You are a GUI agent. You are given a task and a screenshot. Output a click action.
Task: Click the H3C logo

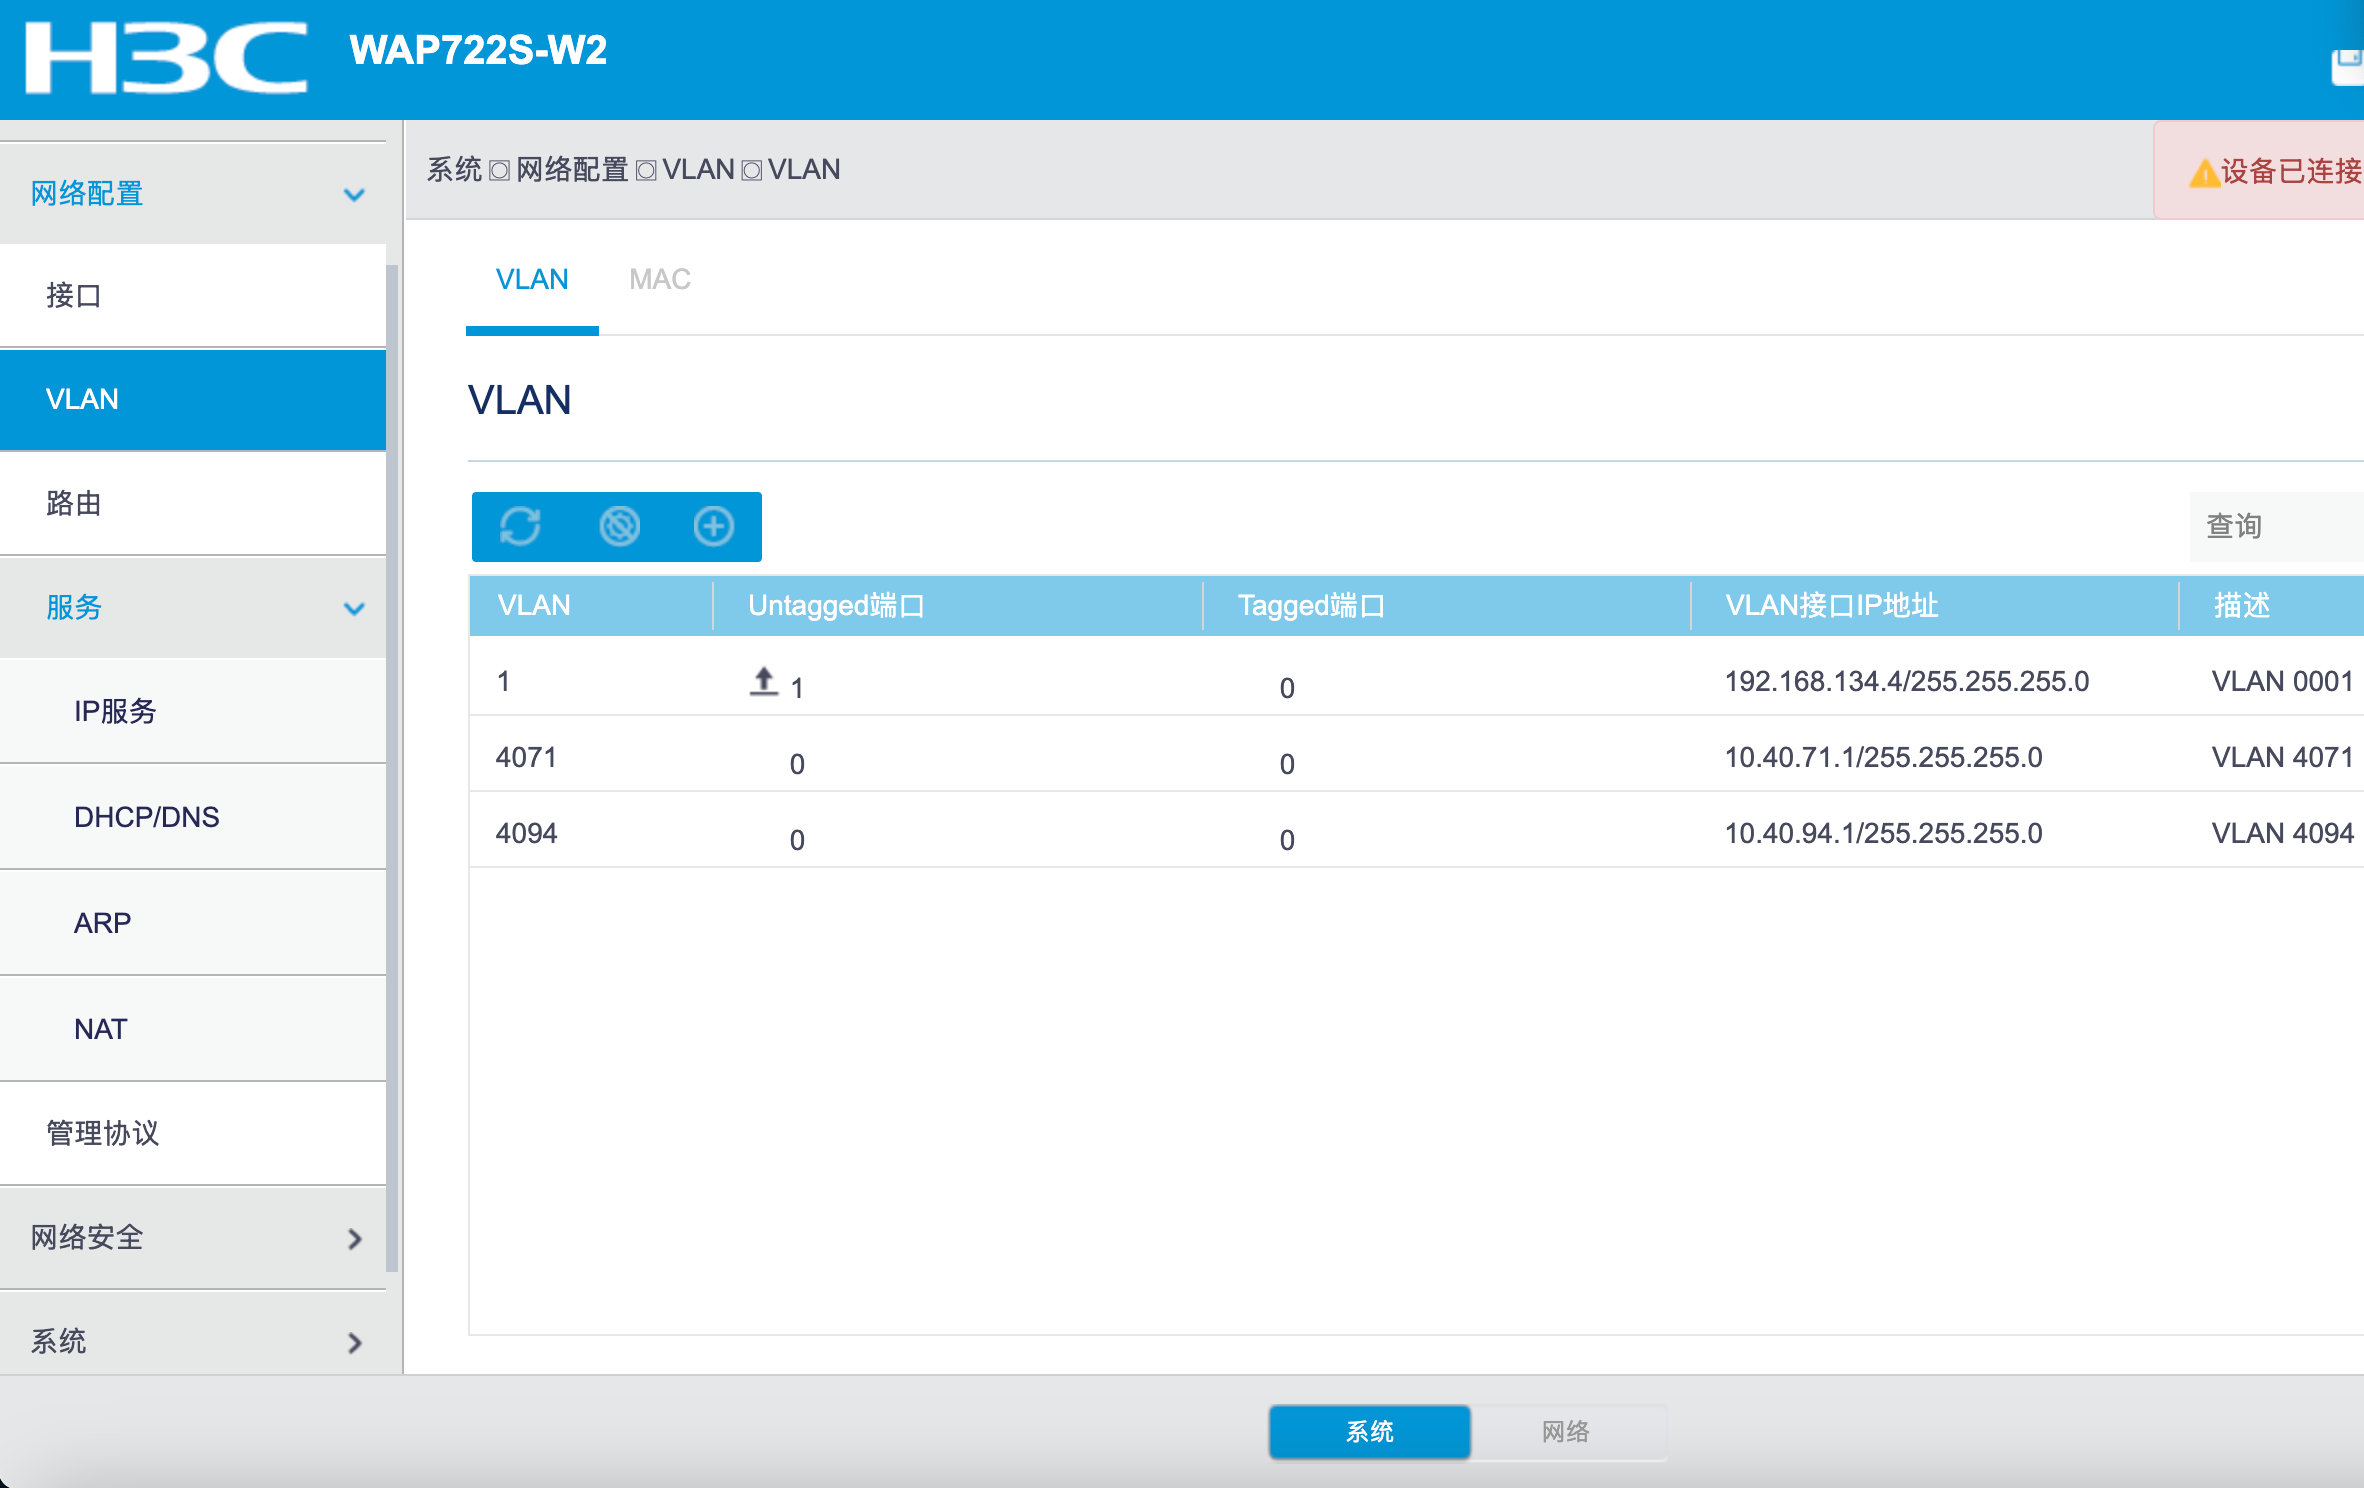166,58
